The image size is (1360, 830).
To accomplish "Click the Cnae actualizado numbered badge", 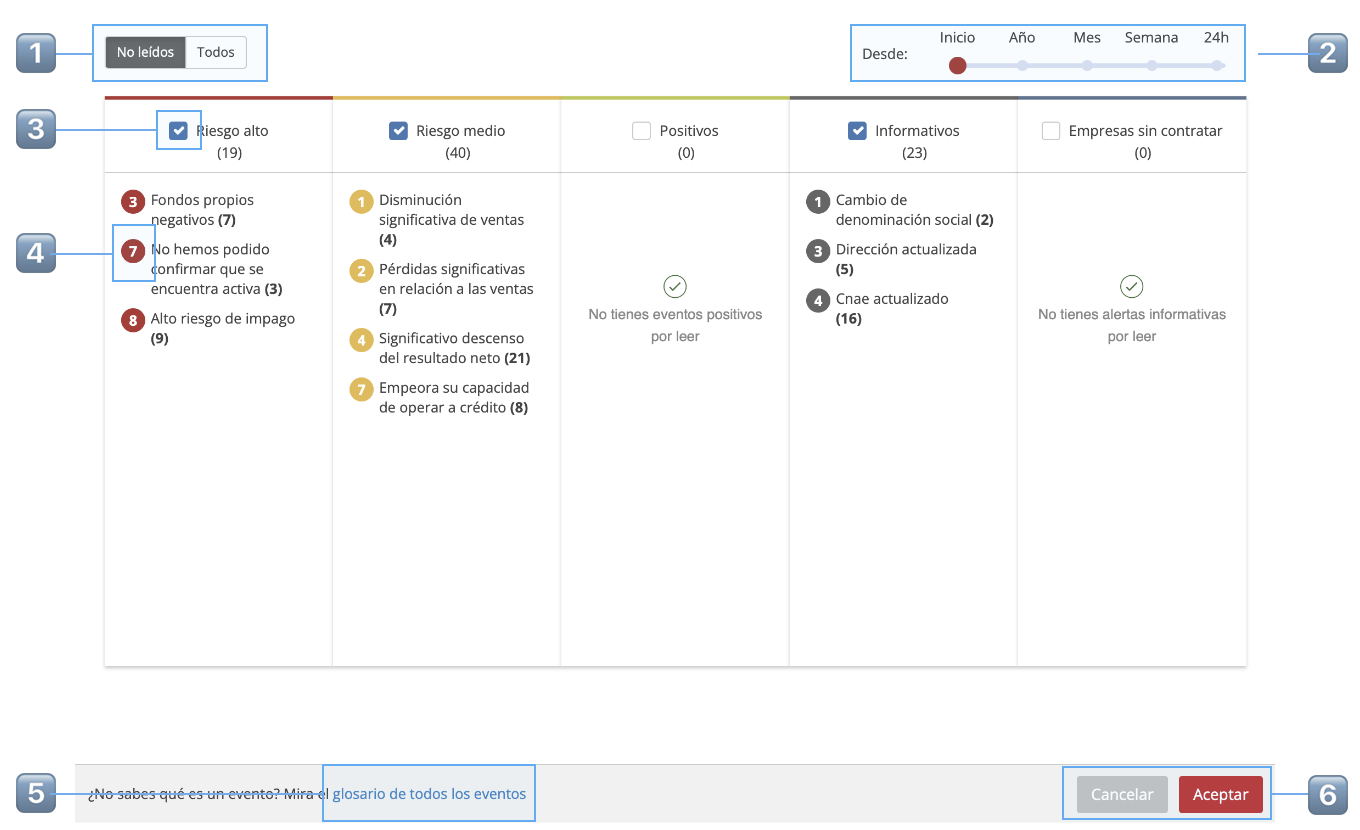I will point(818,299).
